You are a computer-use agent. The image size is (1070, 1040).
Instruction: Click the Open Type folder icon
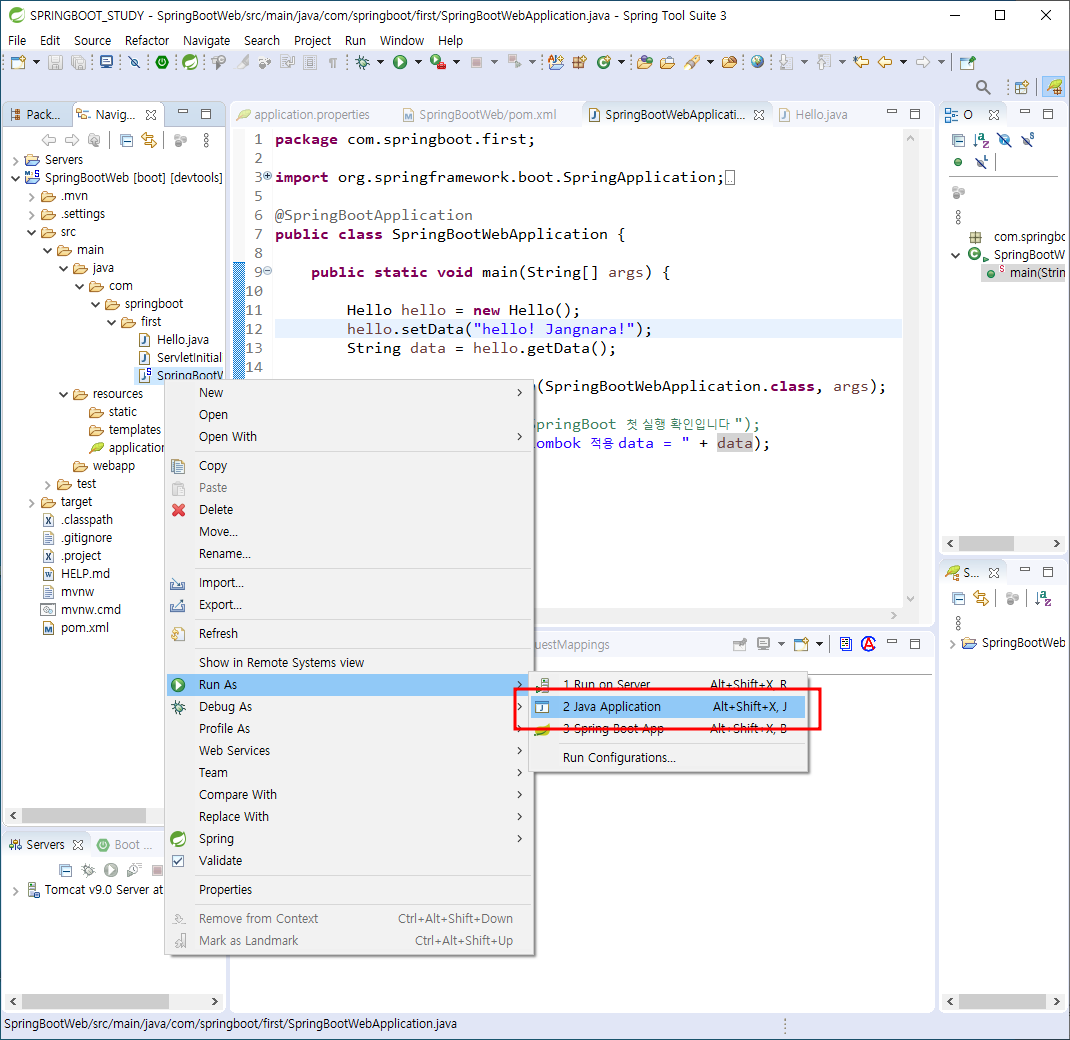tap(644, 63)
